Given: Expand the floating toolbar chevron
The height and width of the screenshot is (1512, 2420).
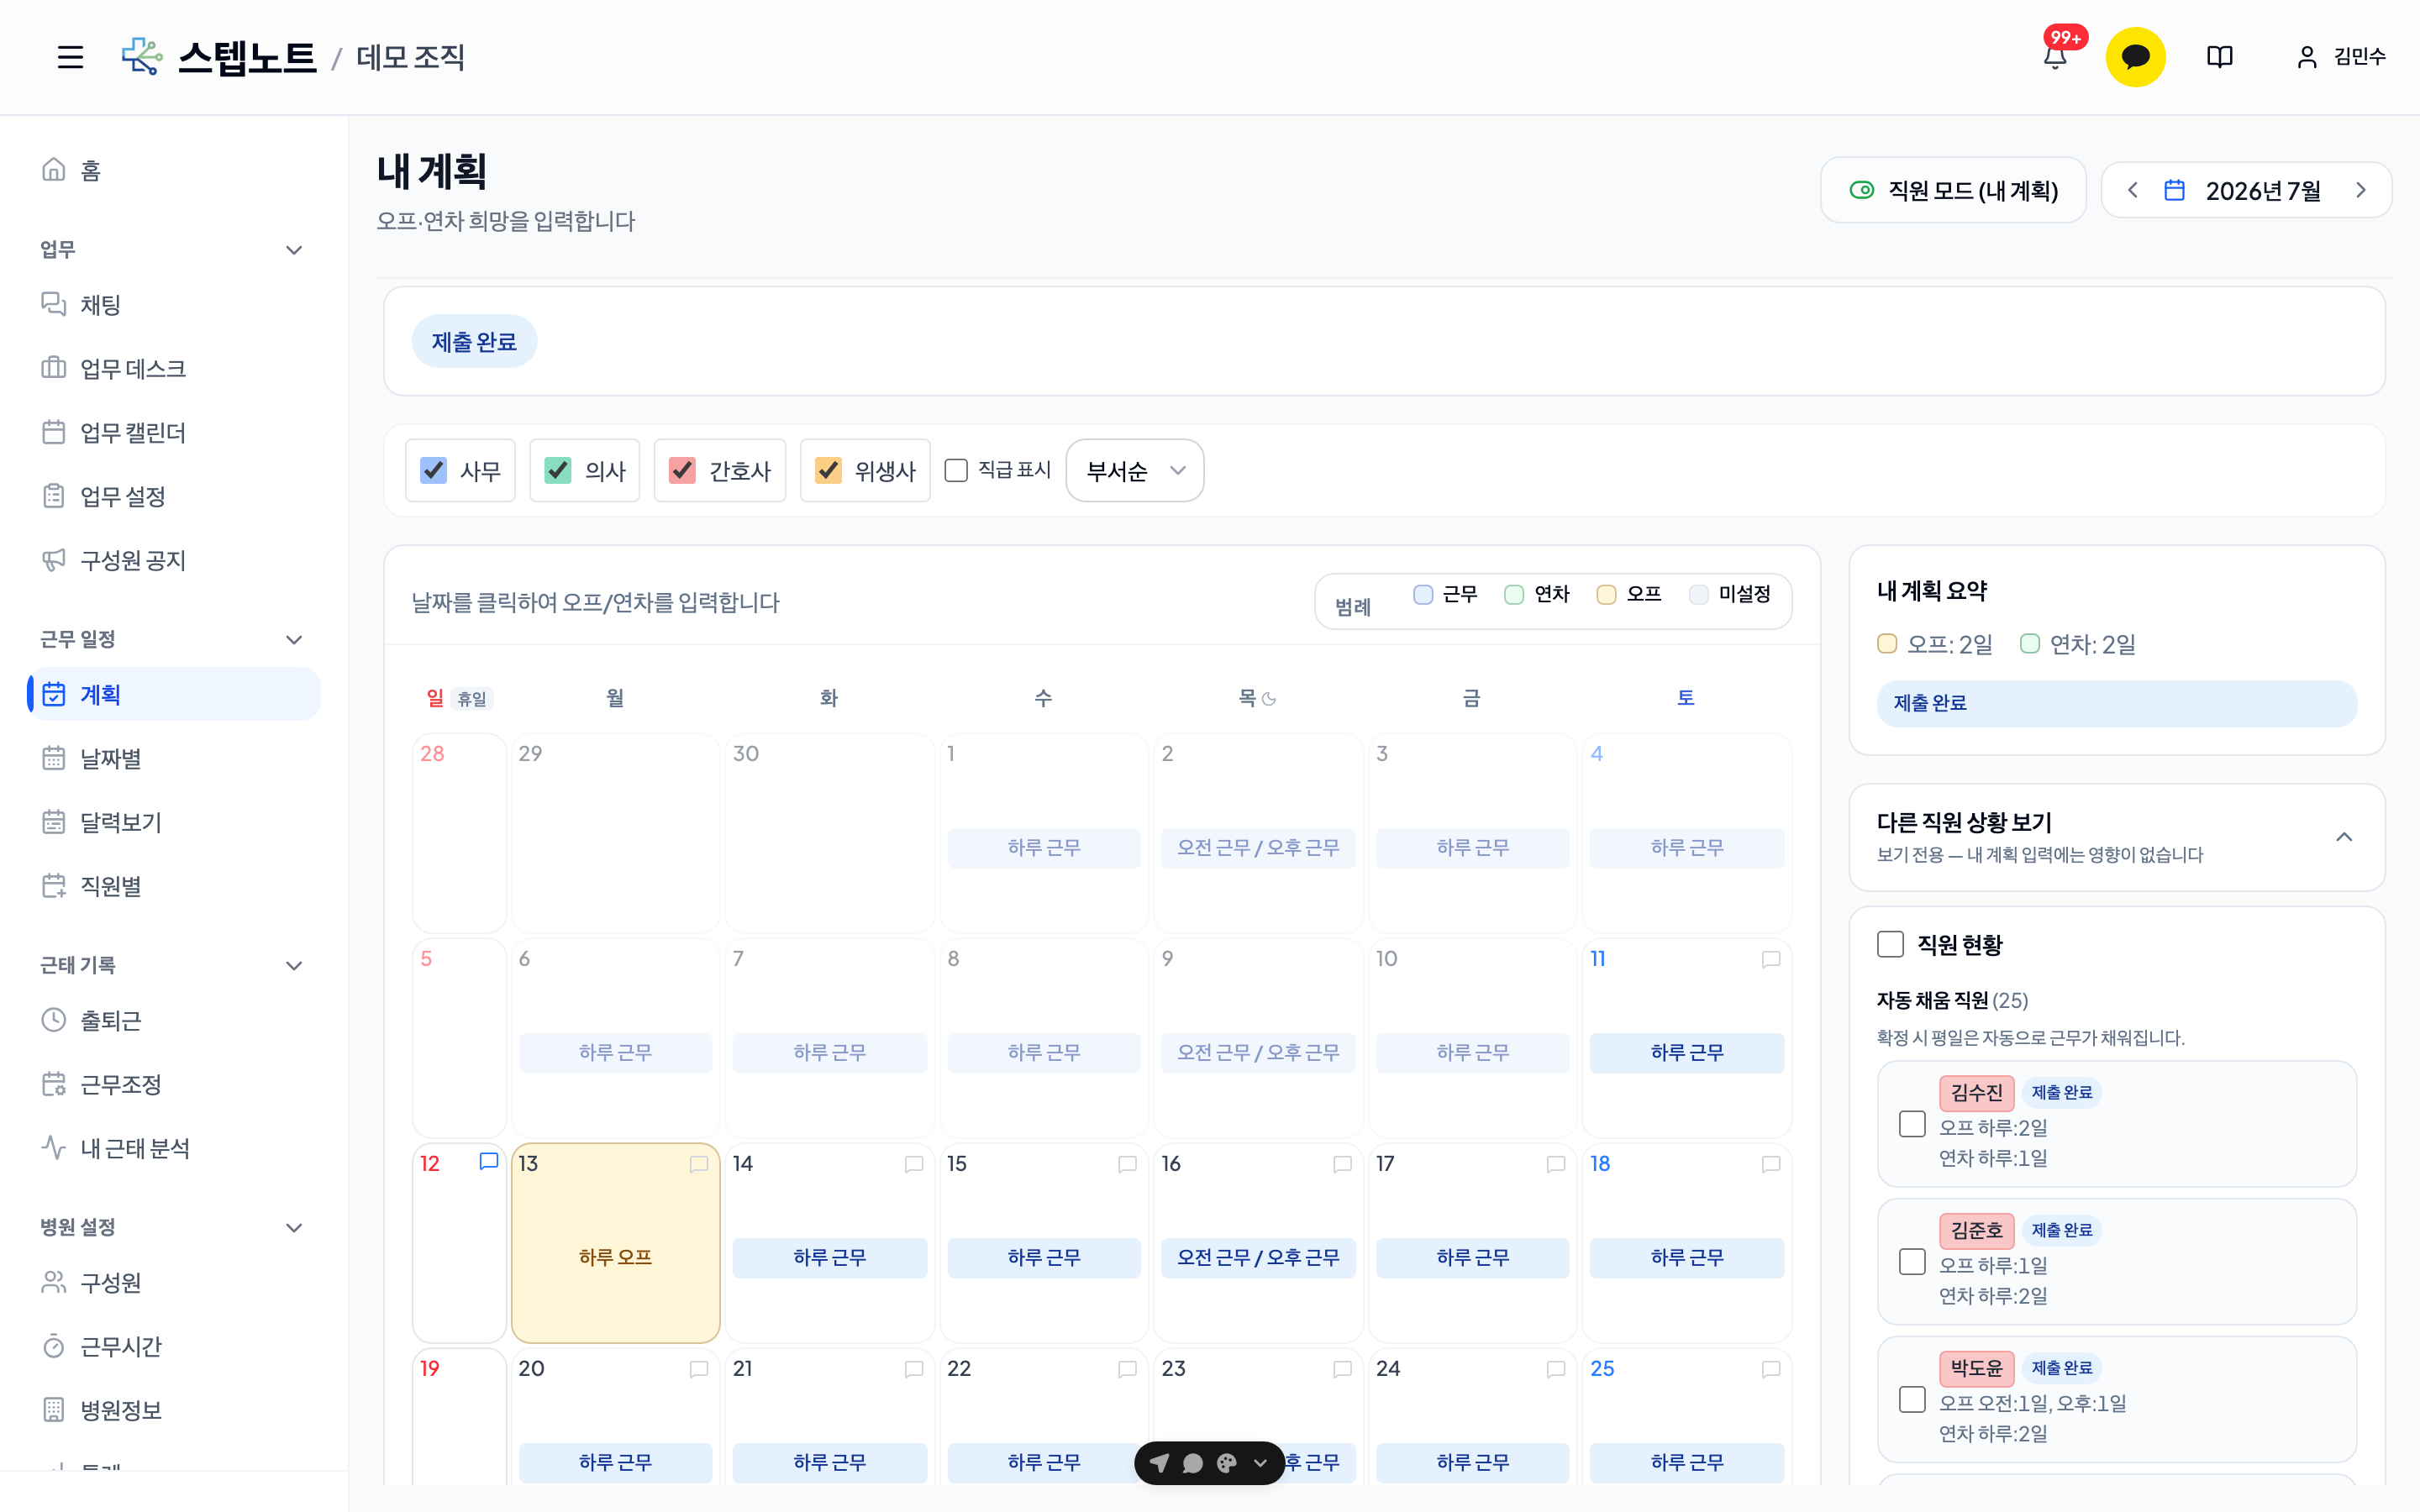Looking at the screenshot, I should (x=1261, y=1463).
